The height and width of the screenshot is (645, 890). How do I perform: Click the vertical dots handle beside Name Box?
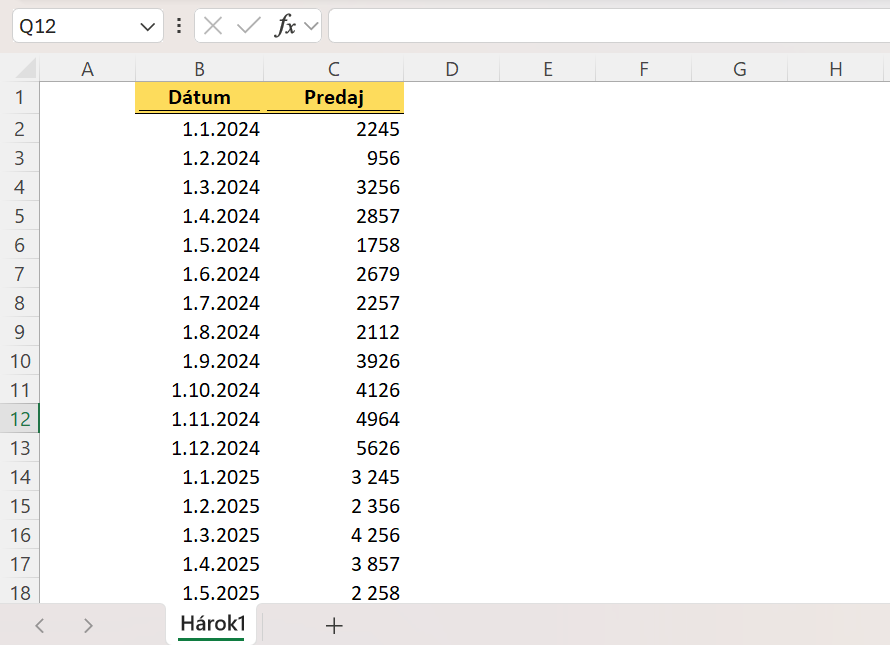click(x=178, y=25)
